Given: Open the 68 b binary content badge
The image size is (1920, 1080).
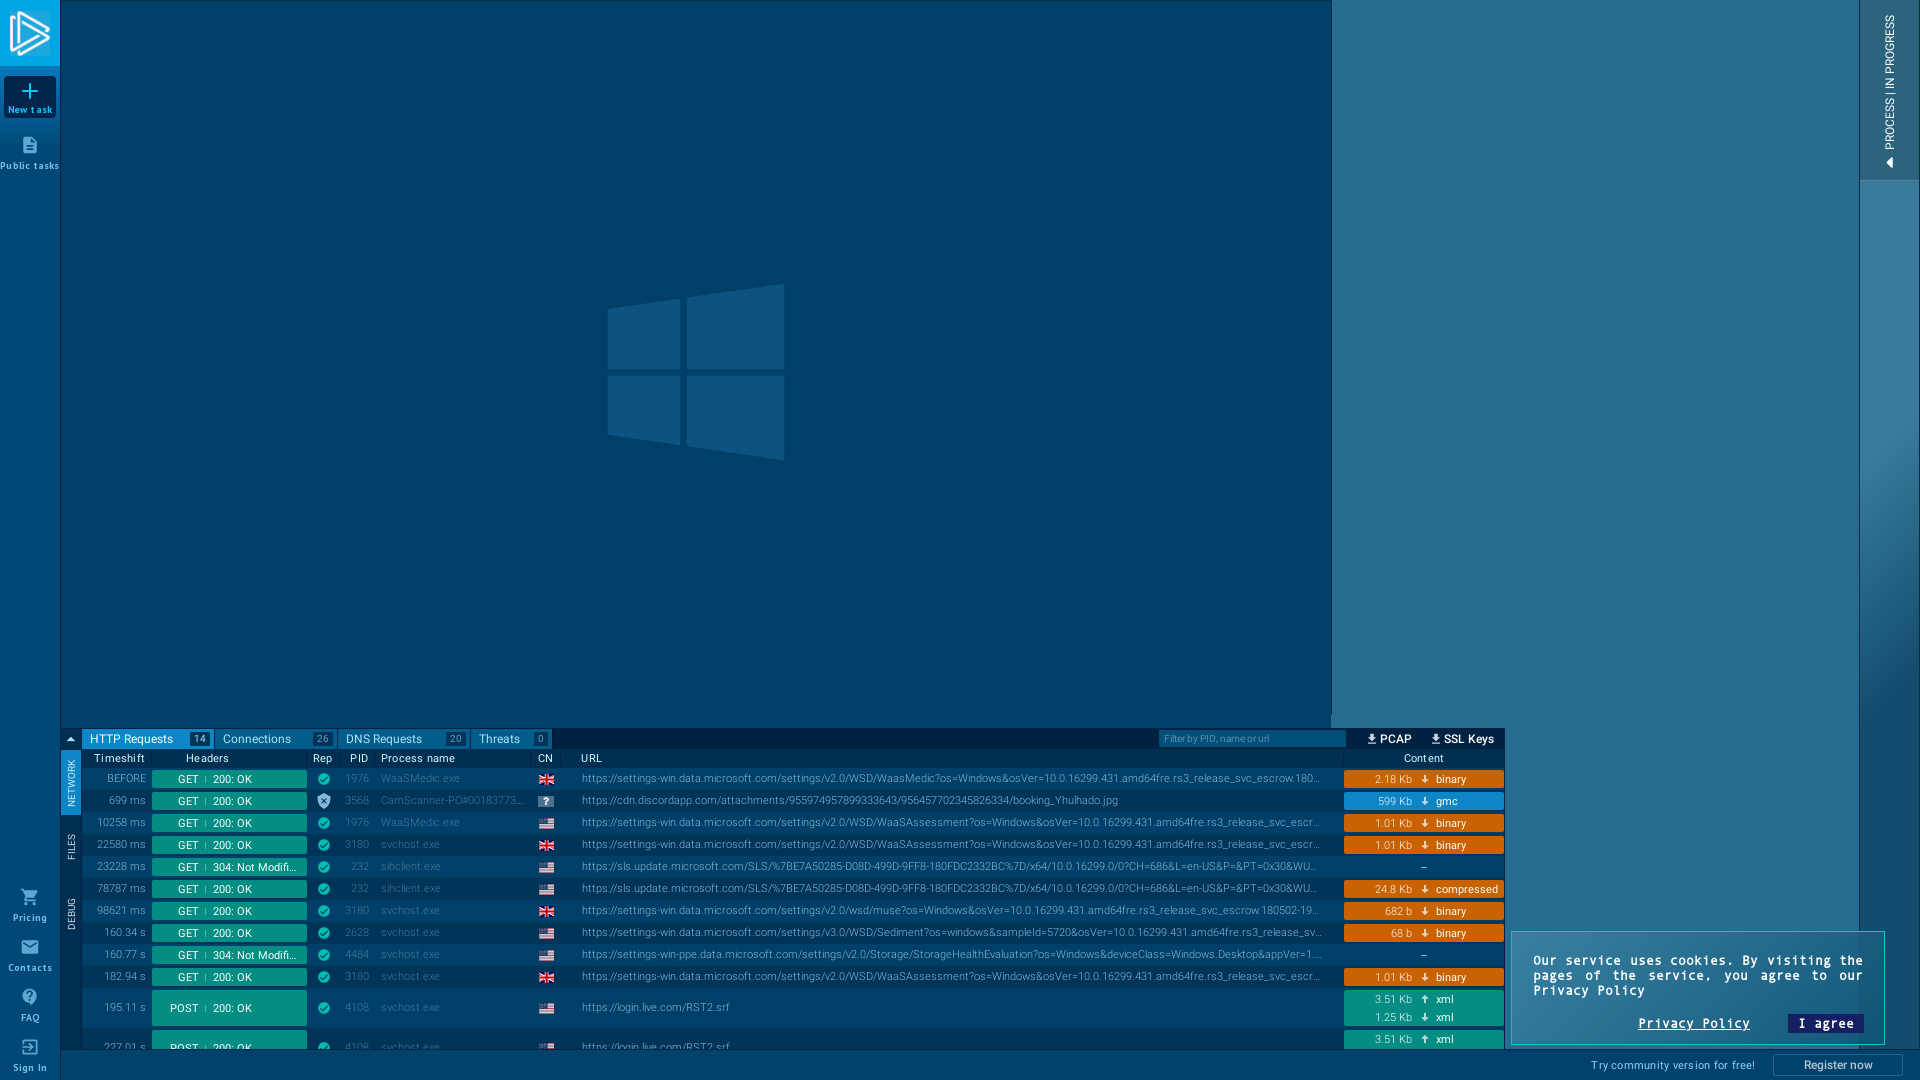Looking at the screenshot, I should coord(1423,933).
